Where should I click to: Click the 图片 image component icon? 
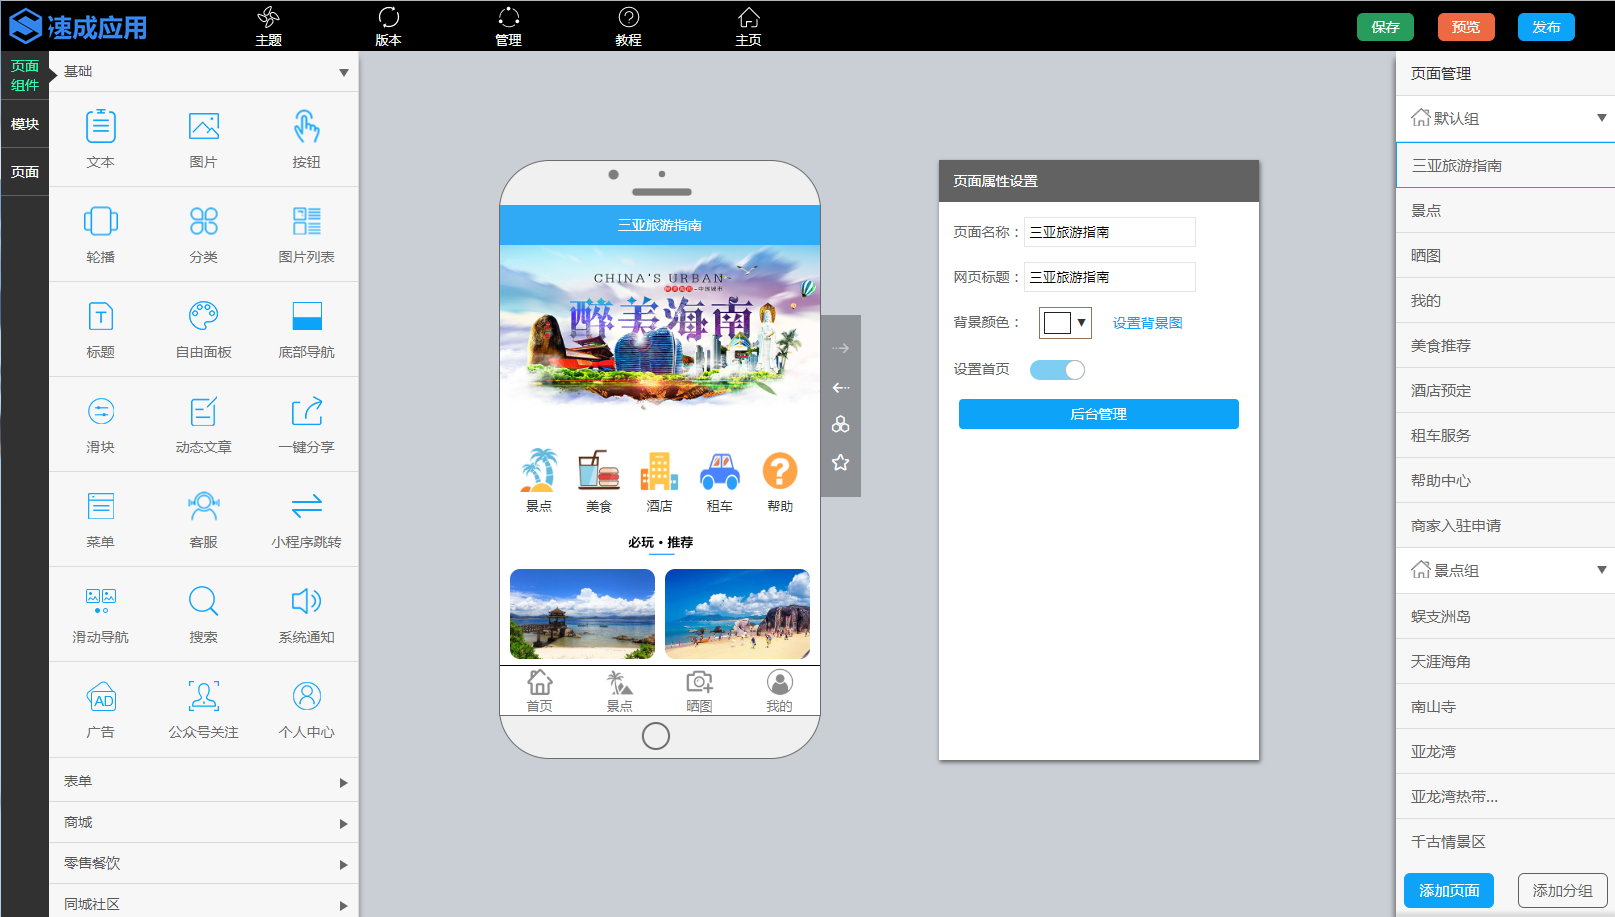(x=204, y=127)
